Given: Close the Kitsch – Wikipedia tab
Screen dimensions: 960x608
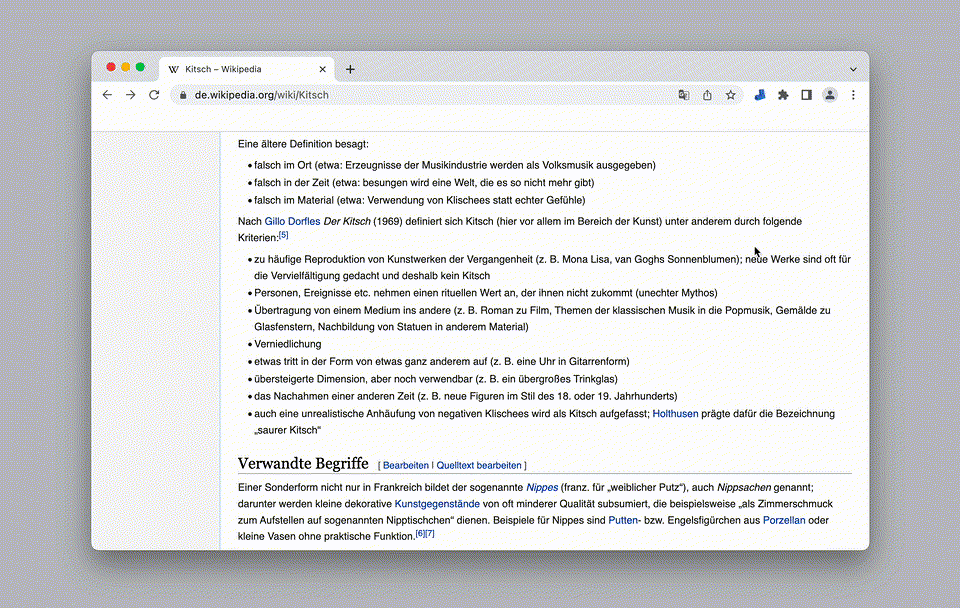Looking at the screenshot, I should (x=322, y=69).
